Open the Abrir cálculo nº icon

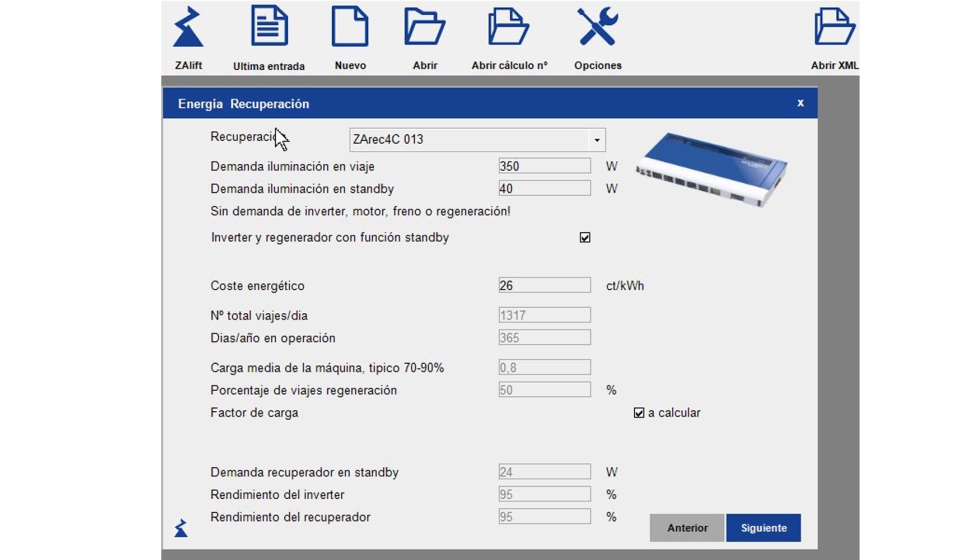click(x=508, y=27)
